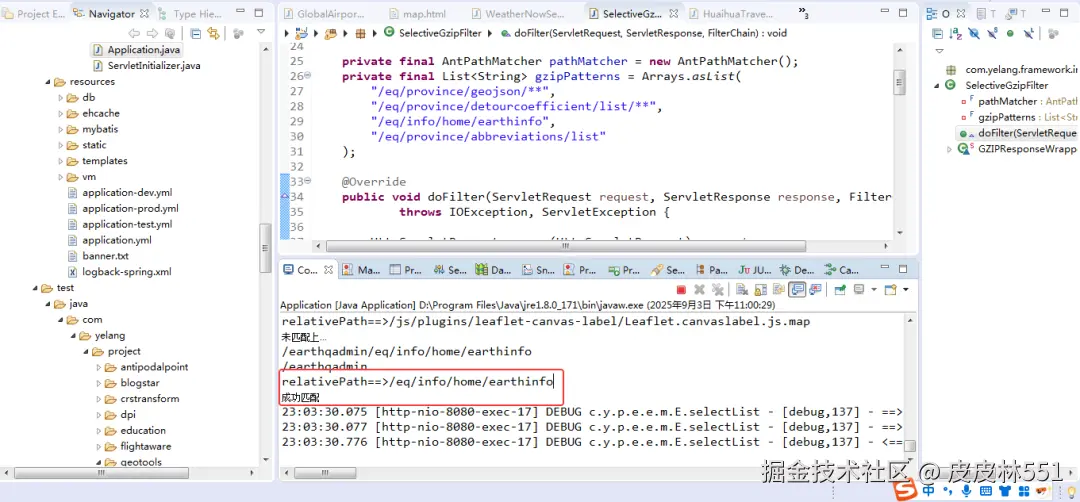The width and height of the screenshot is (1080, 502).
Task: Click the Navigator vertical scrollbar thumb
Action: tap(264, 249)
